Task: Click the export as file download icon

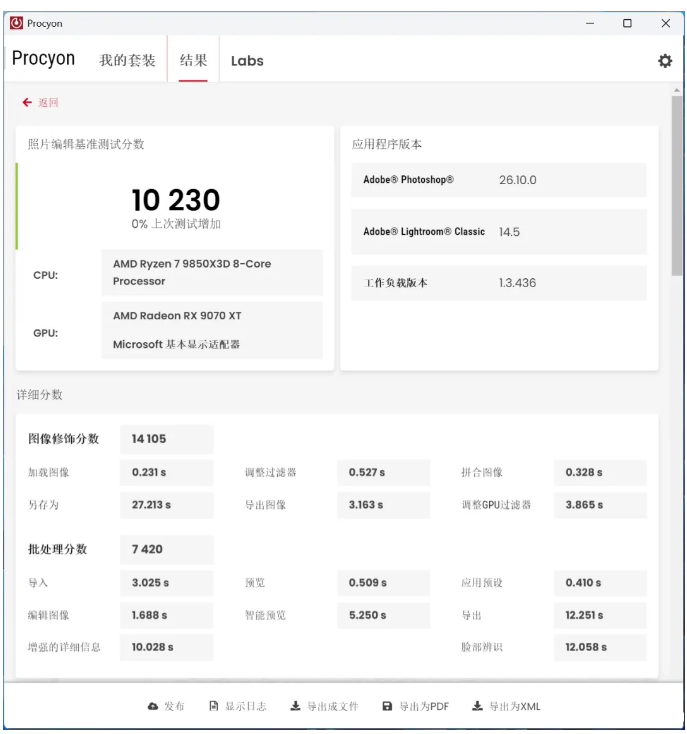Action: (x=296, y=707)
